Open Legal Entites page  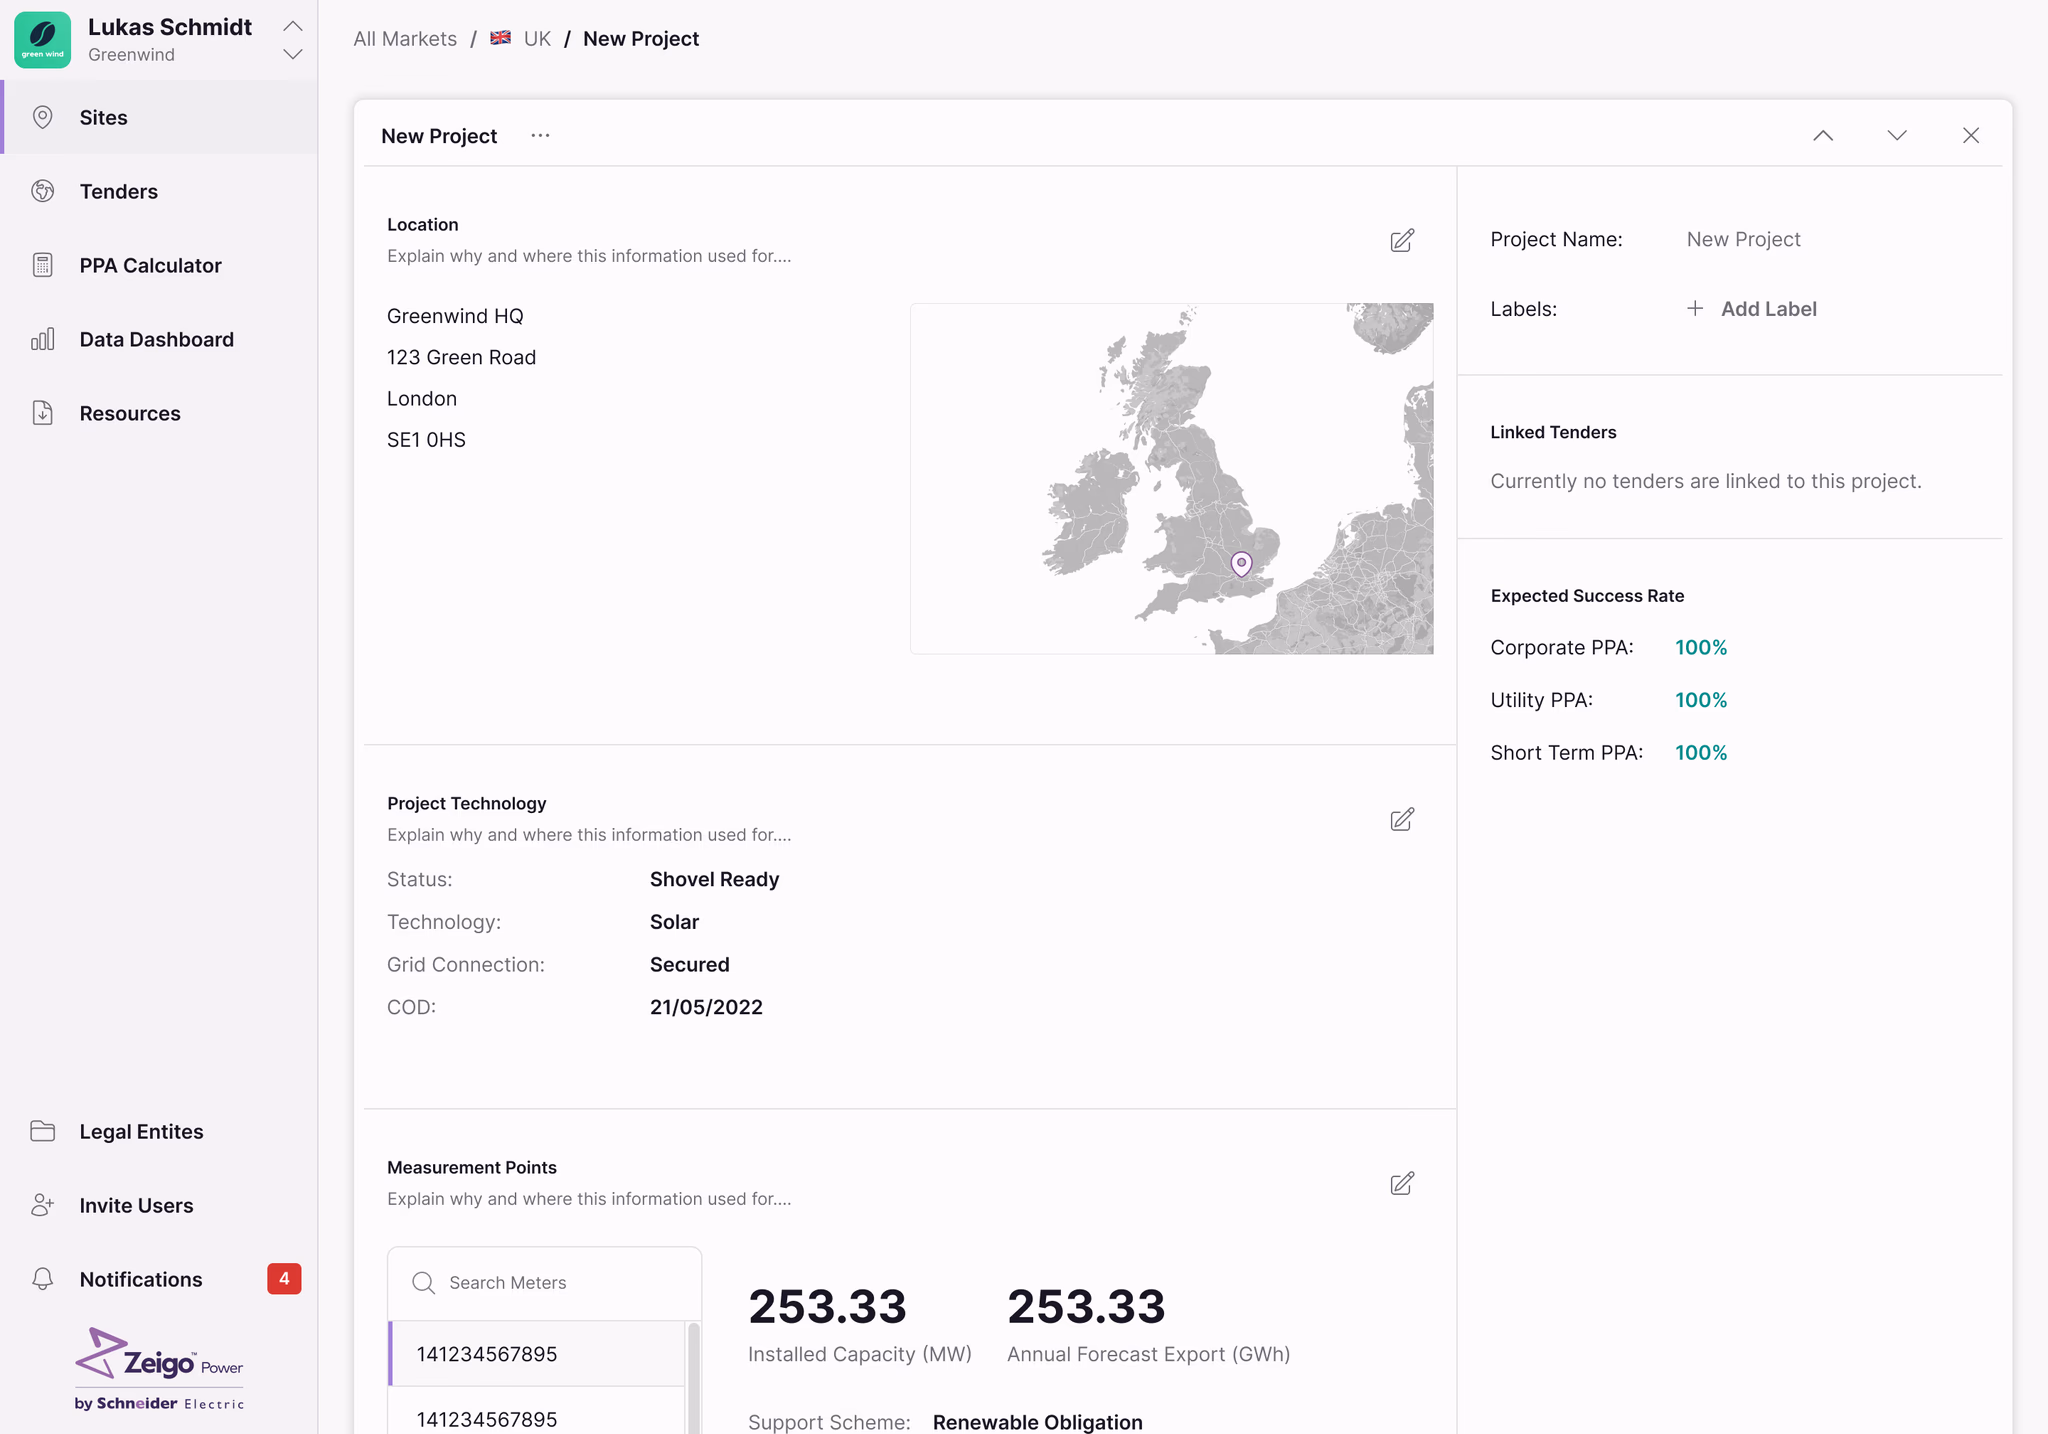click(x=161, y=1131)
